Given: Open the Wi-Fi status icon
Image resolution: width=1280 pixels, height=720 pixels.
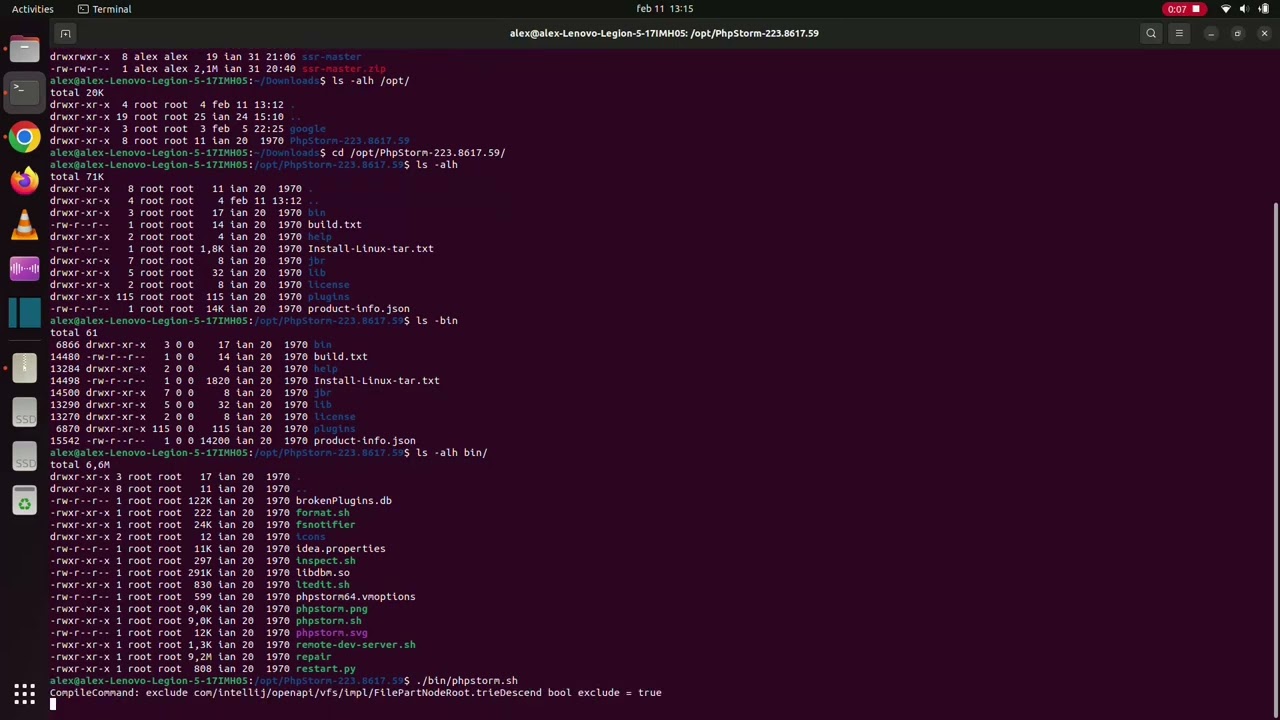Looking at the screenshot, I should pyautogui.click(x=1226, y=9).
